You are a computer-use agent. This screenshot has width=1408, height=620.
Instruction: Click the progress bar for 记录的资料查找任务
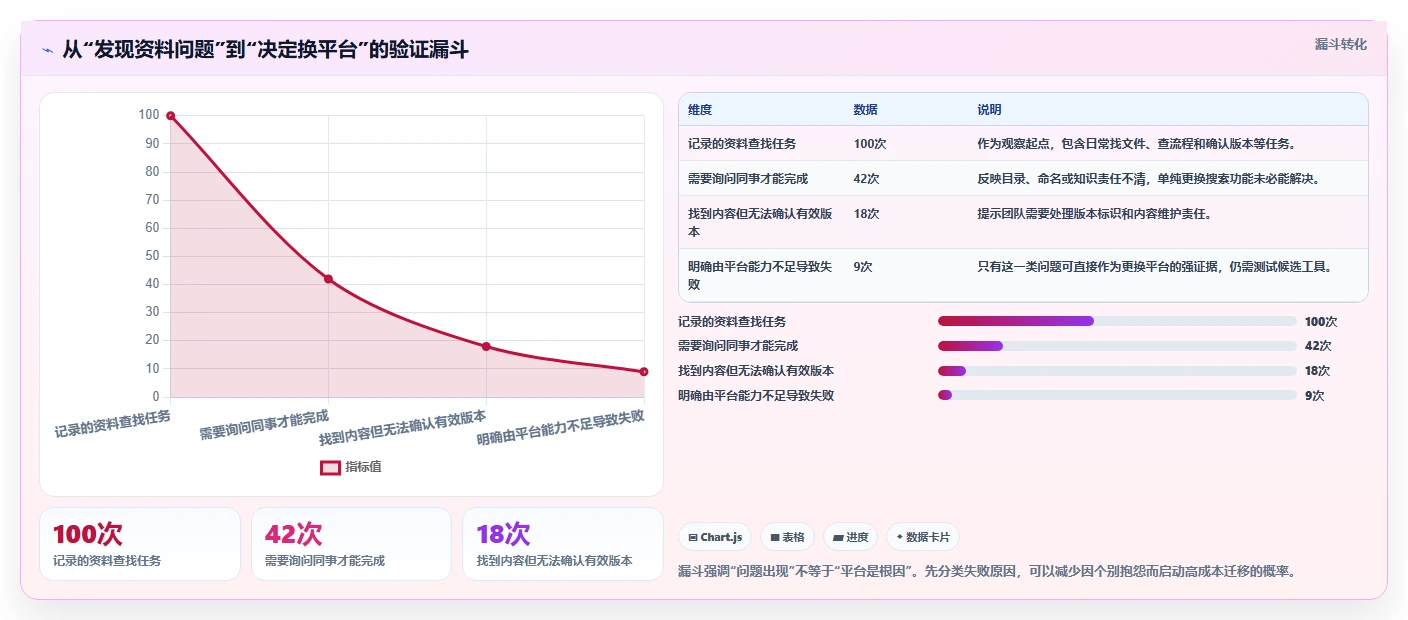pos(1117,321)
